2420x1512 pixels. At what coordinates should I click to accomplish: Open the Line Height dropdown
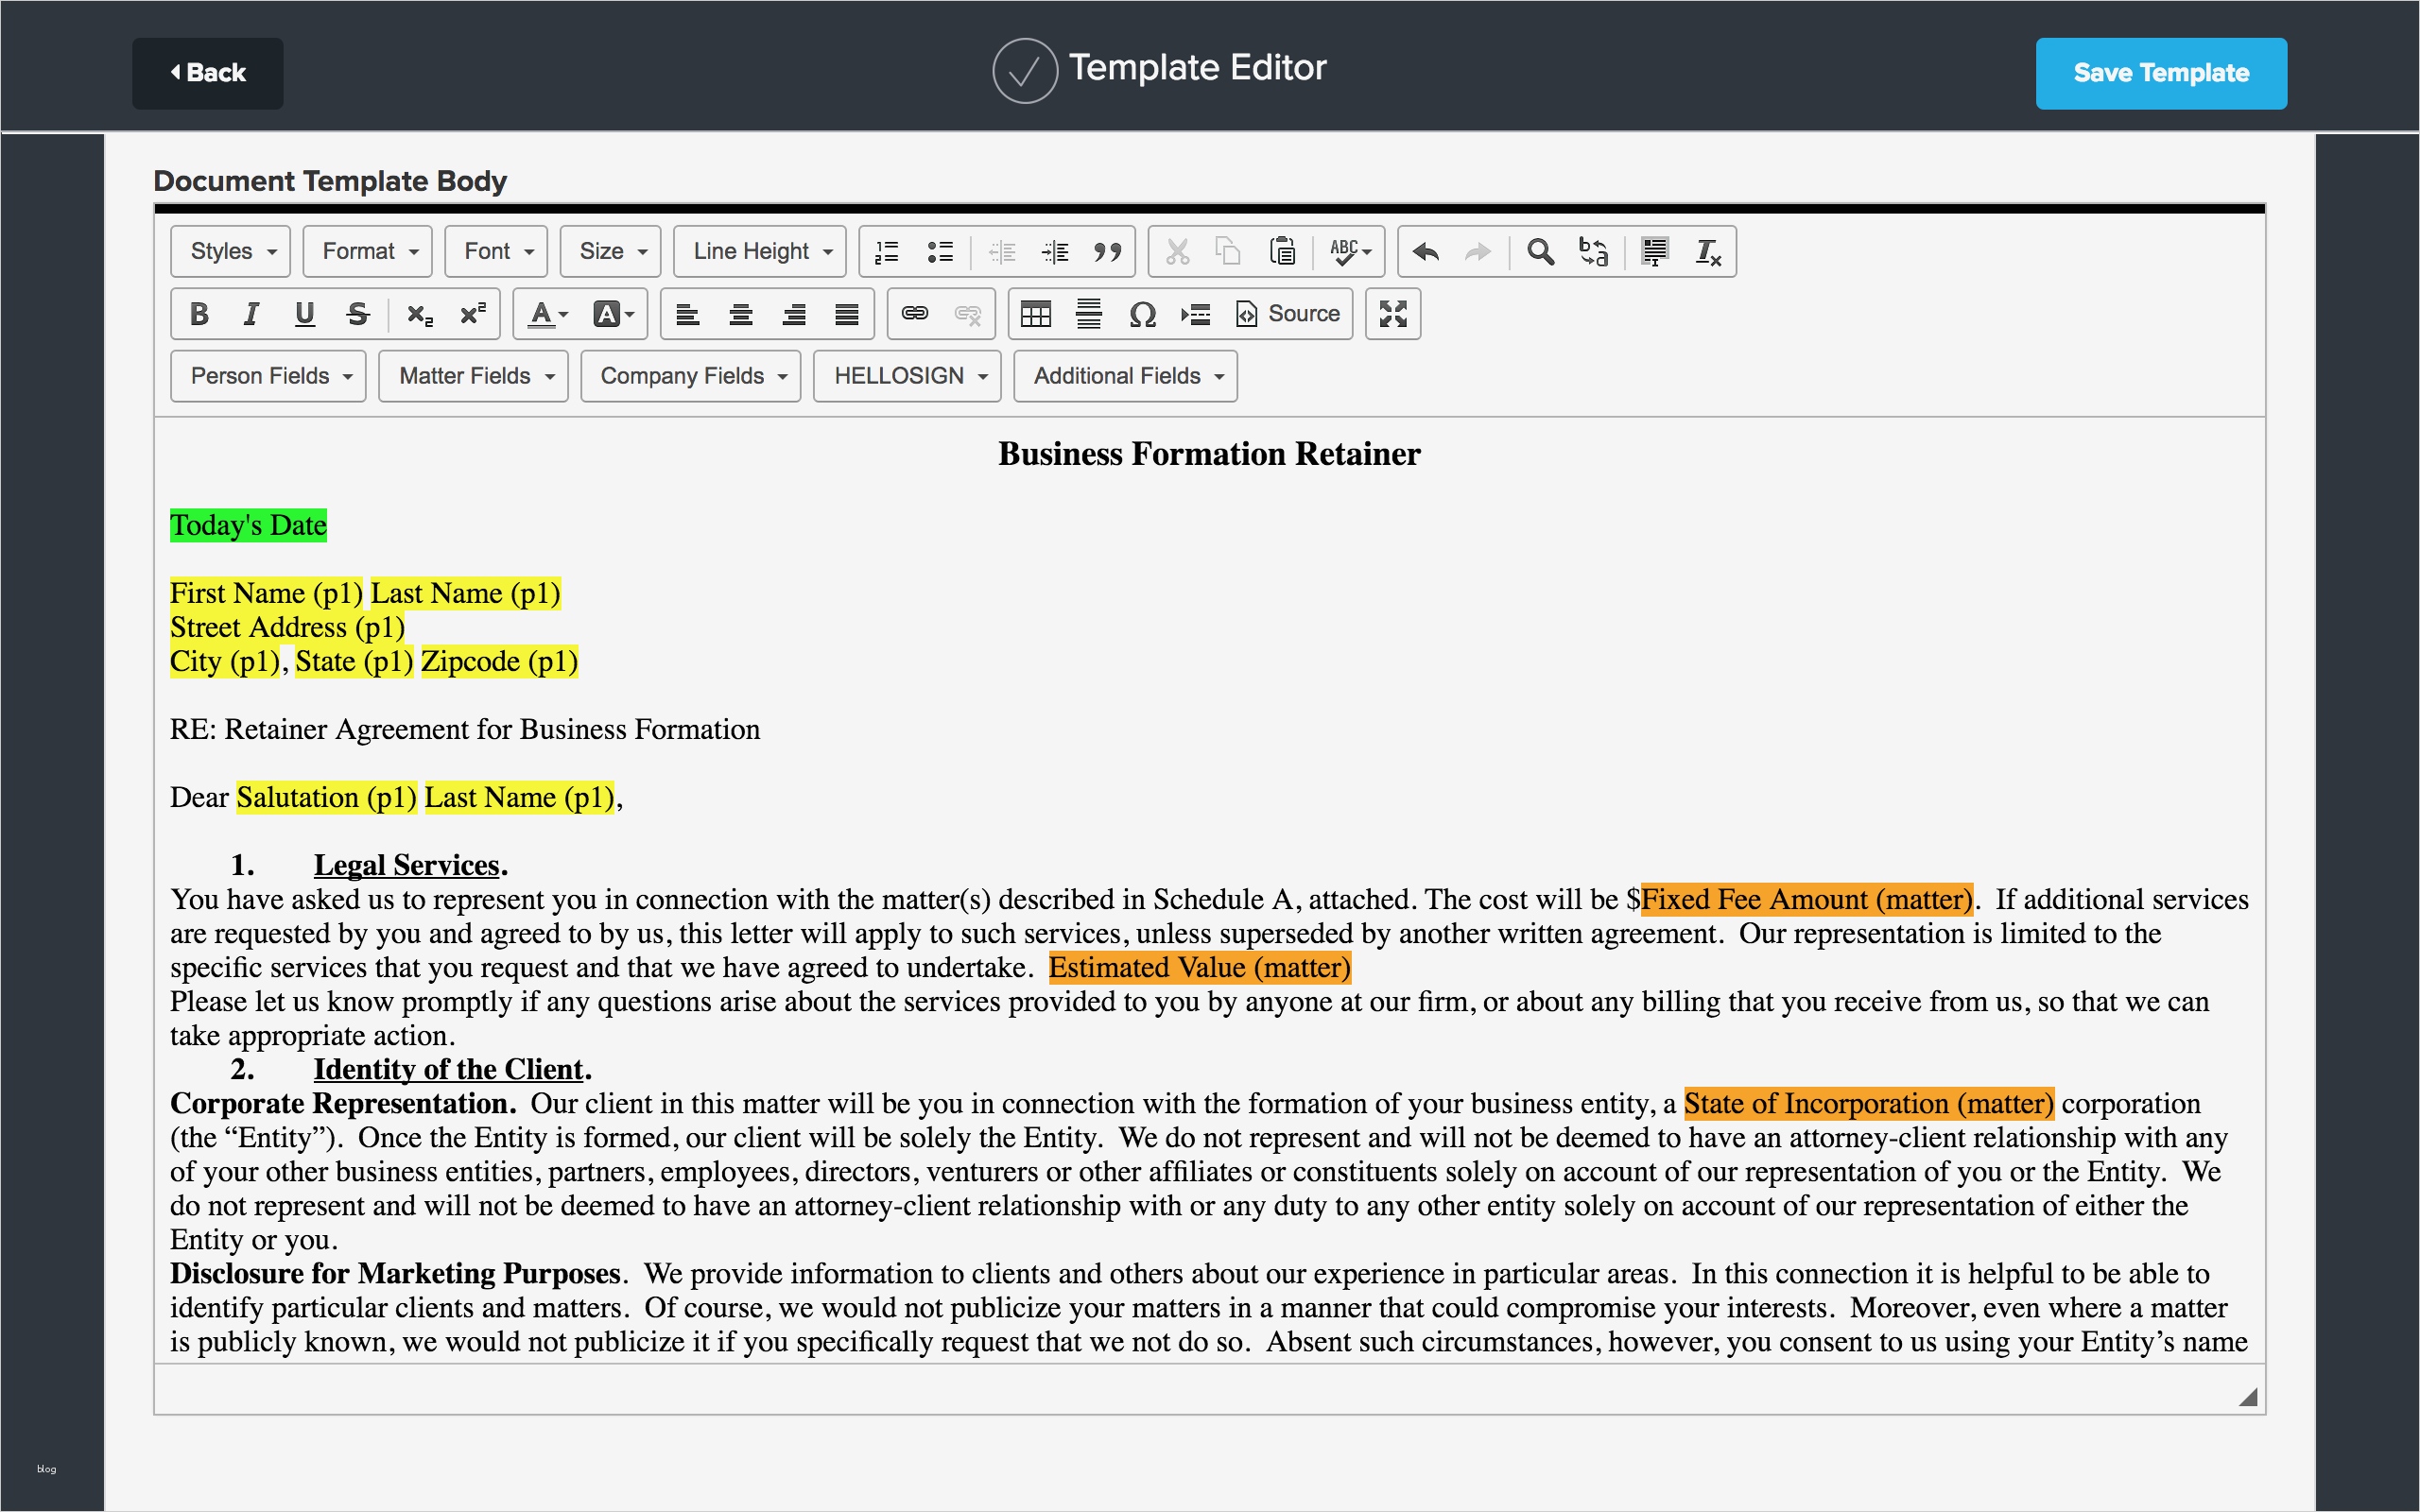point(760,251)
